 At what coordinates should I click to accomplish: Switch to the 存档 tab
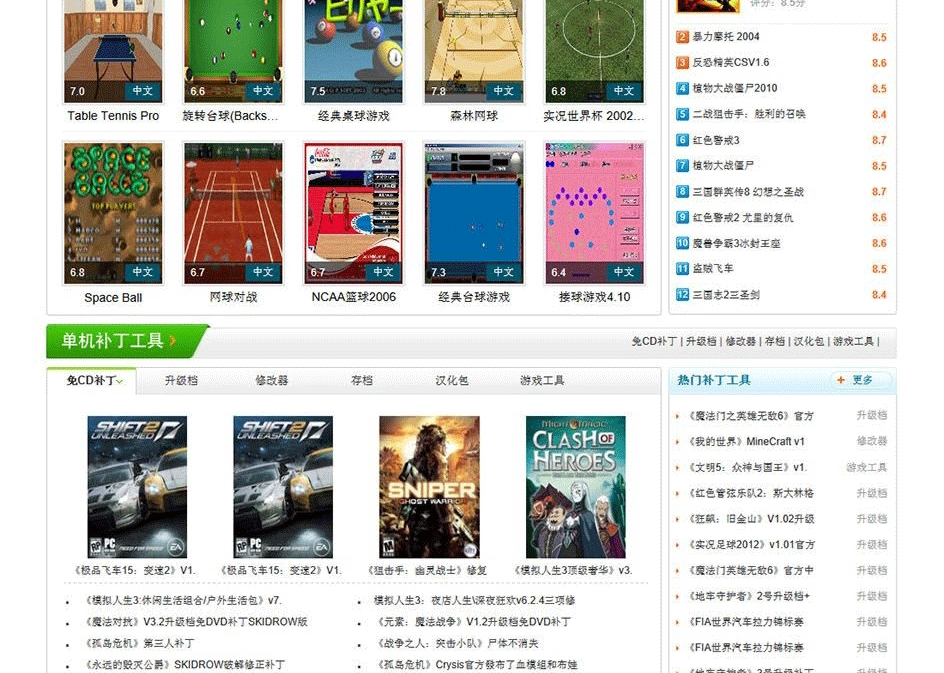click(362, 380)
